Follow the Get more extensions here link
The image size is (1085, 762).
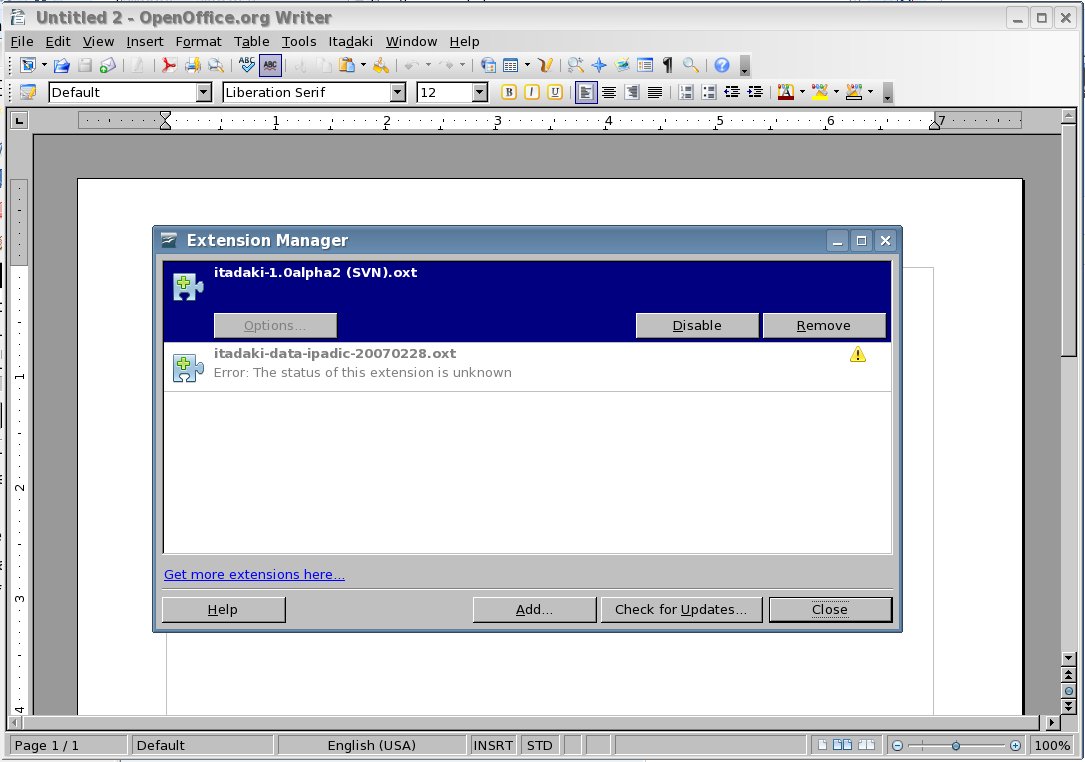click(x=254, y=575)
